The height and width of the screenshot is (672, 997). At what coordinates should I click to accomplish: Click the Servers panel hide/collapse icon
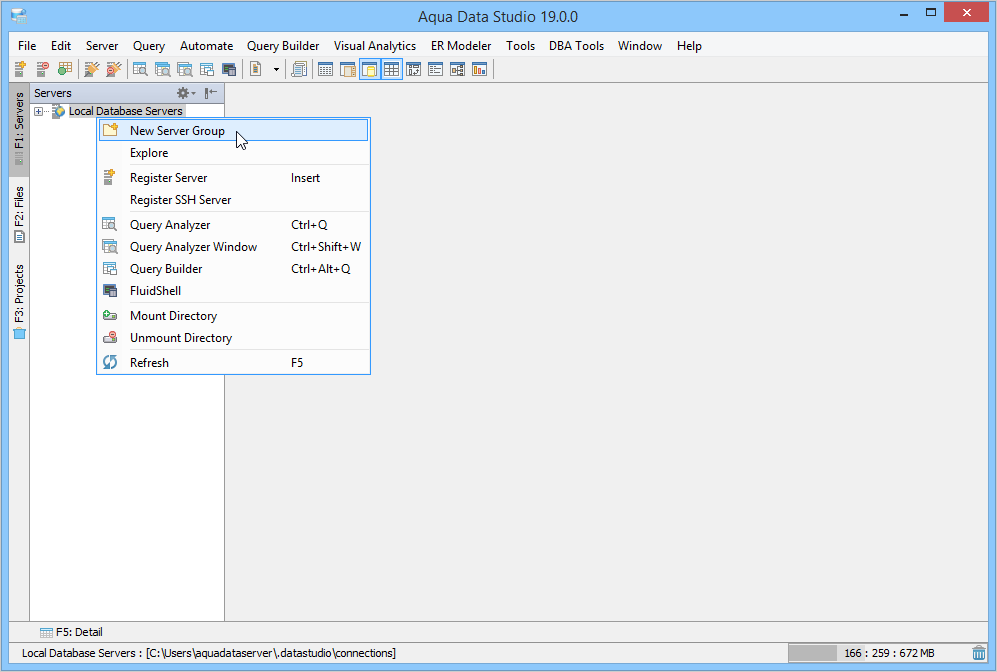(x=210, y=93)
